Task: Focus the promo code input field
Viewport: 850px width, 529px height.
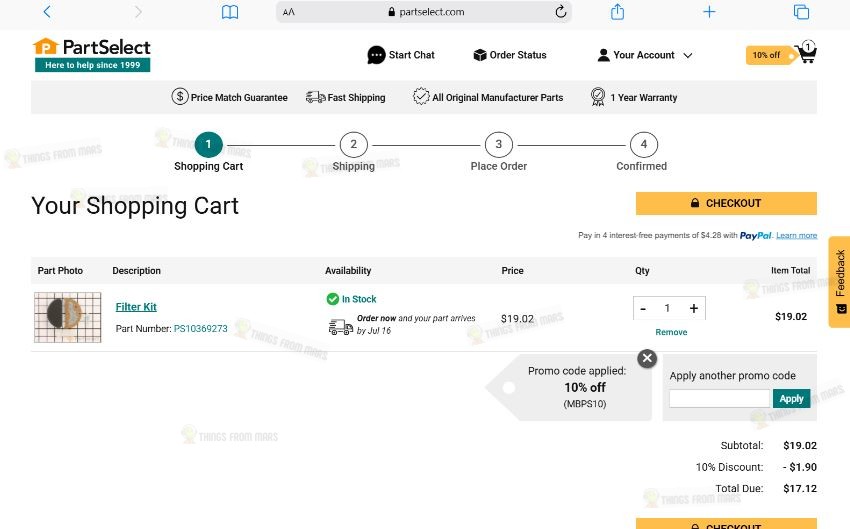Action: (x=719, y=398)
